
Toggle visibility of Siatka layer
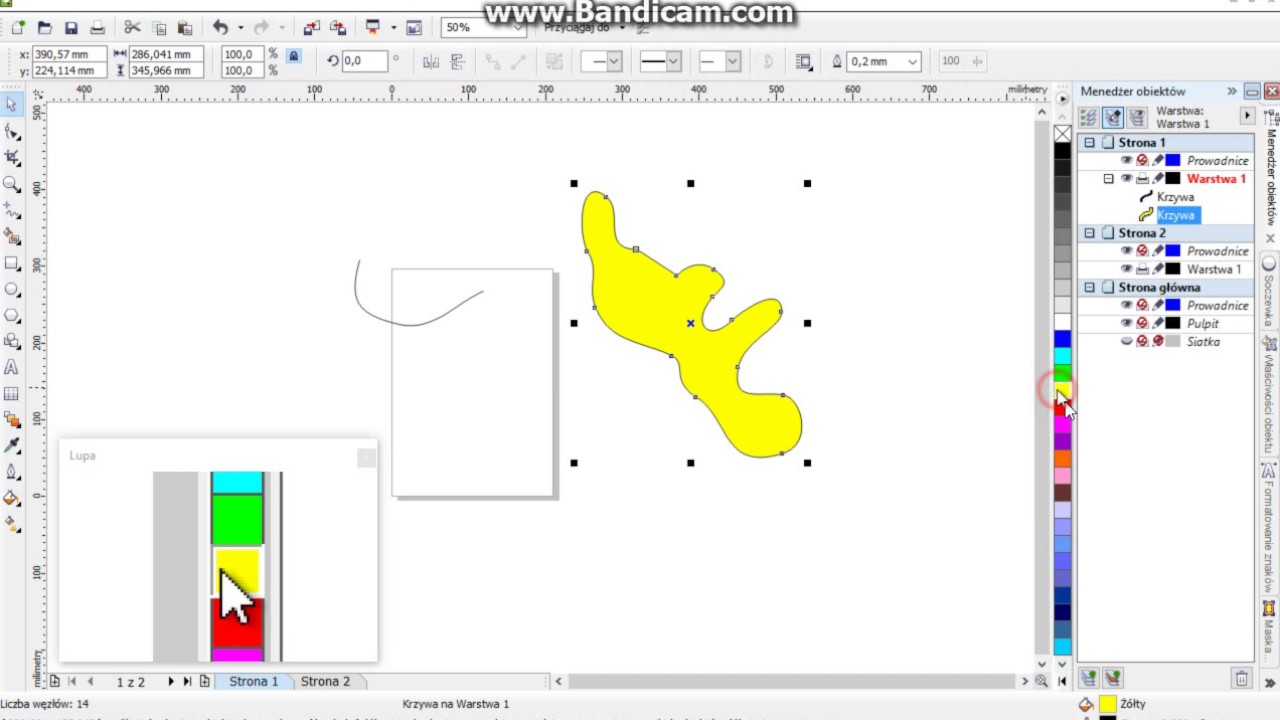(x=1126, y=341)
